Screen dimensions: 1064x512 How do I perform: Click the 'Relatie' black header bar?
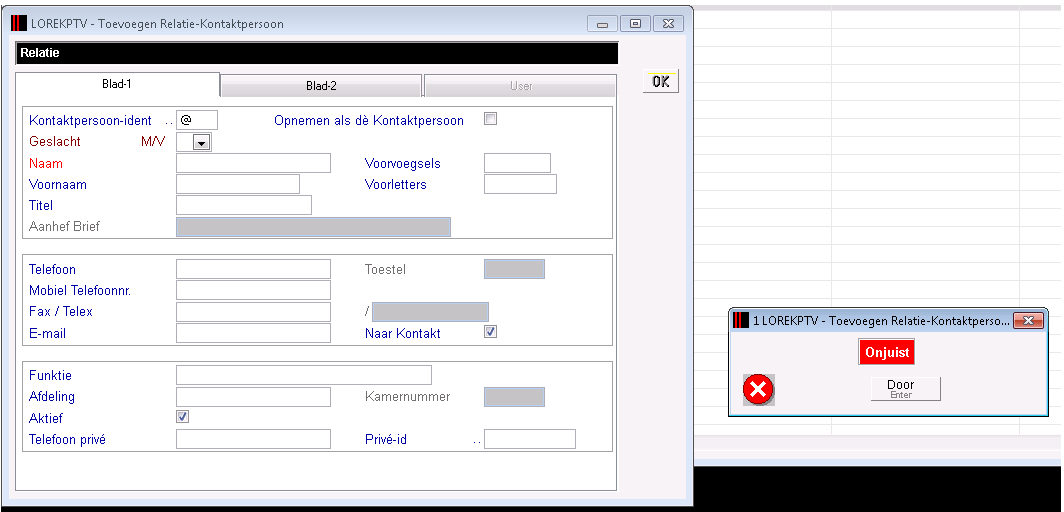click(x=316, y=53)
